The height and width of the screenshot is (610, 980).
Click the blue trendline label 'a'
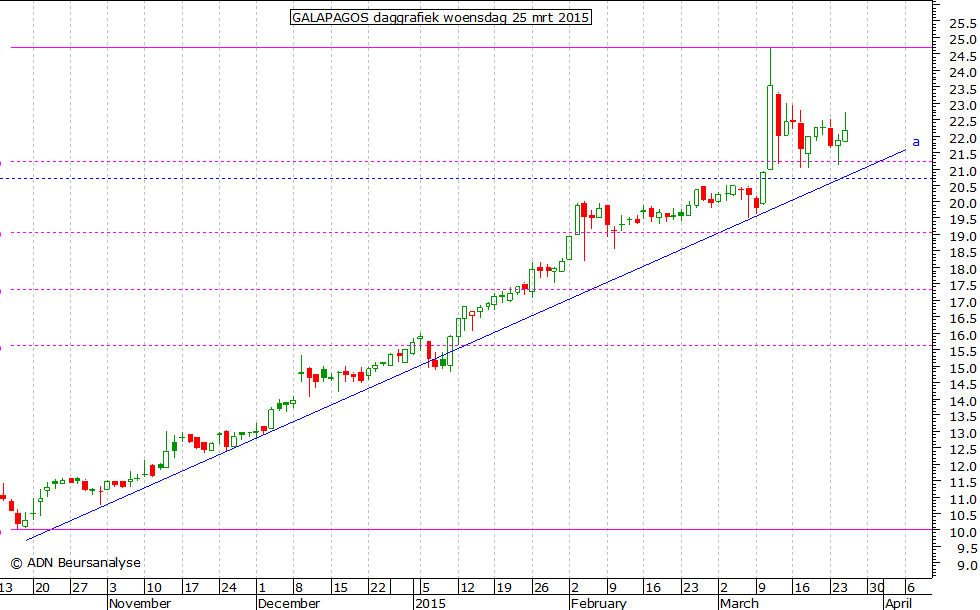(x=916, y=142)
